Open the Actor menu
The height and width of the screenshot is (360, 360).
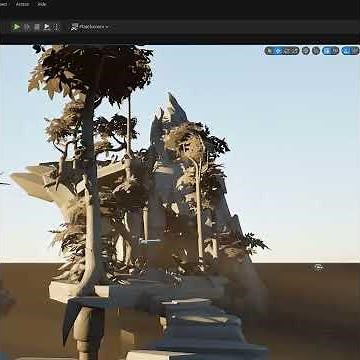point(23,4)
